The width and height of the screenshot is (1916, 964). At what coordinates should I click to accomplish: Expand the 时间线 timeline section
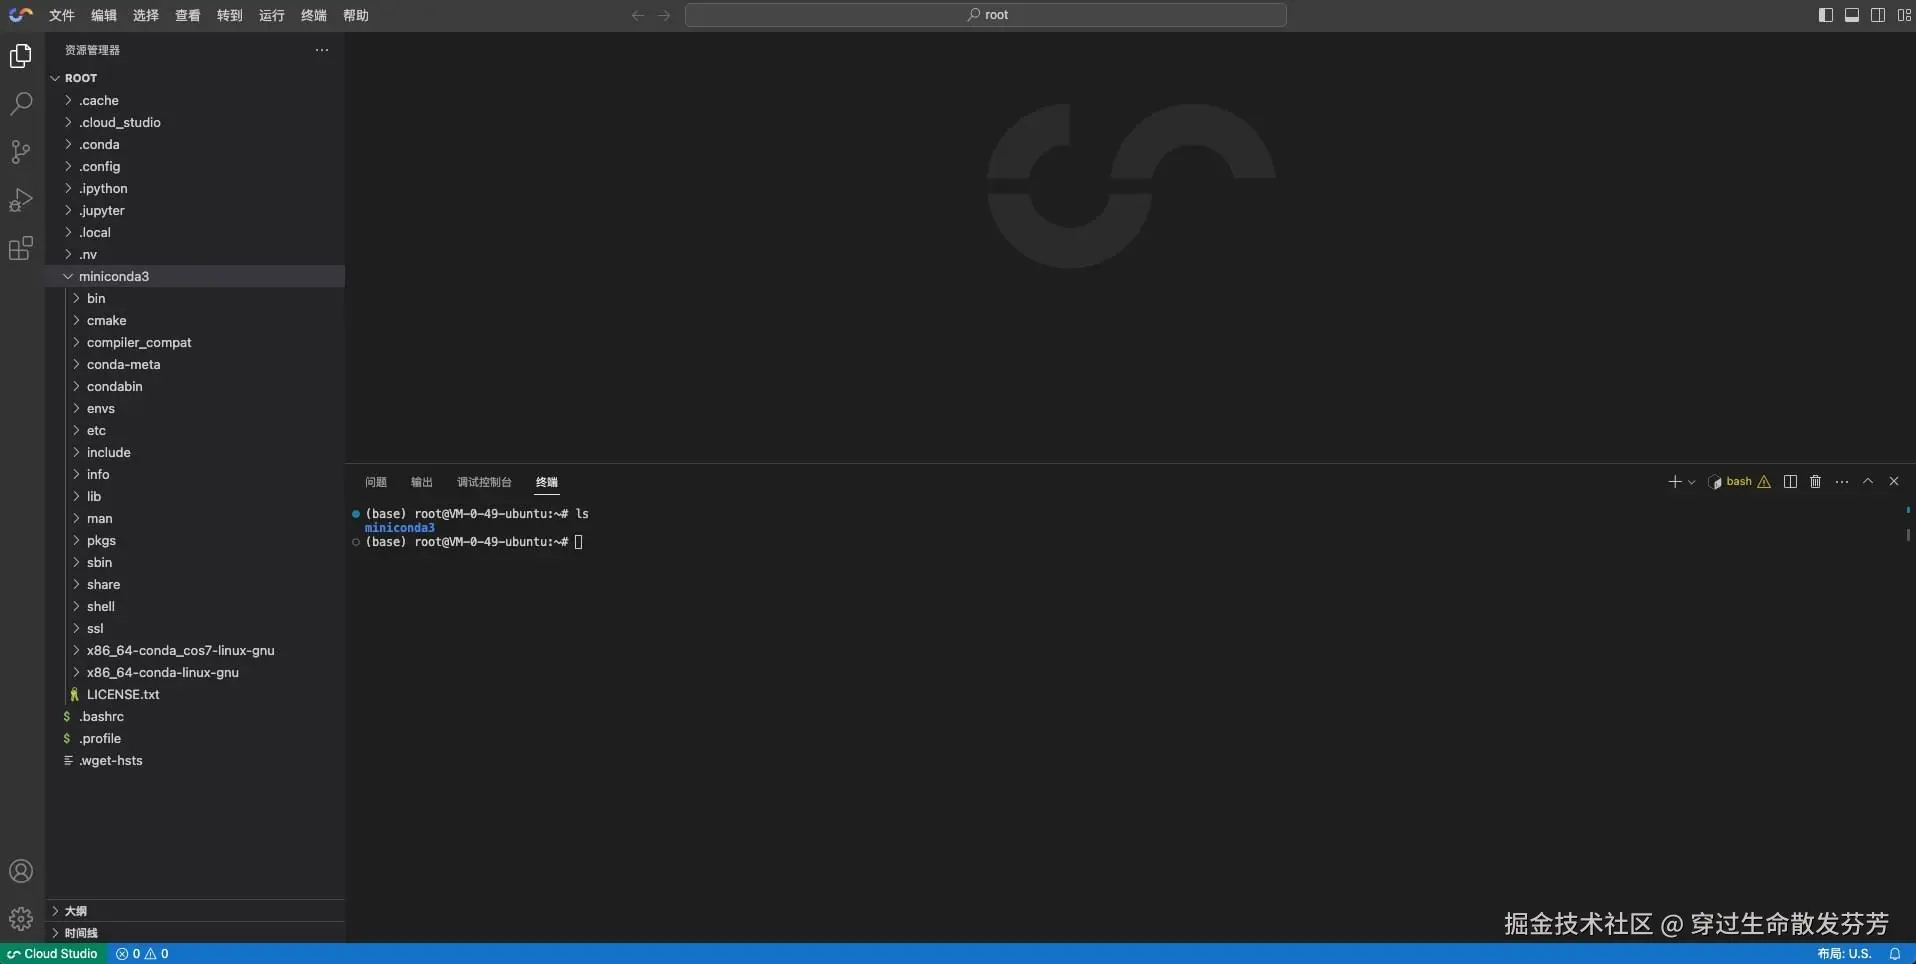point(195,933)
